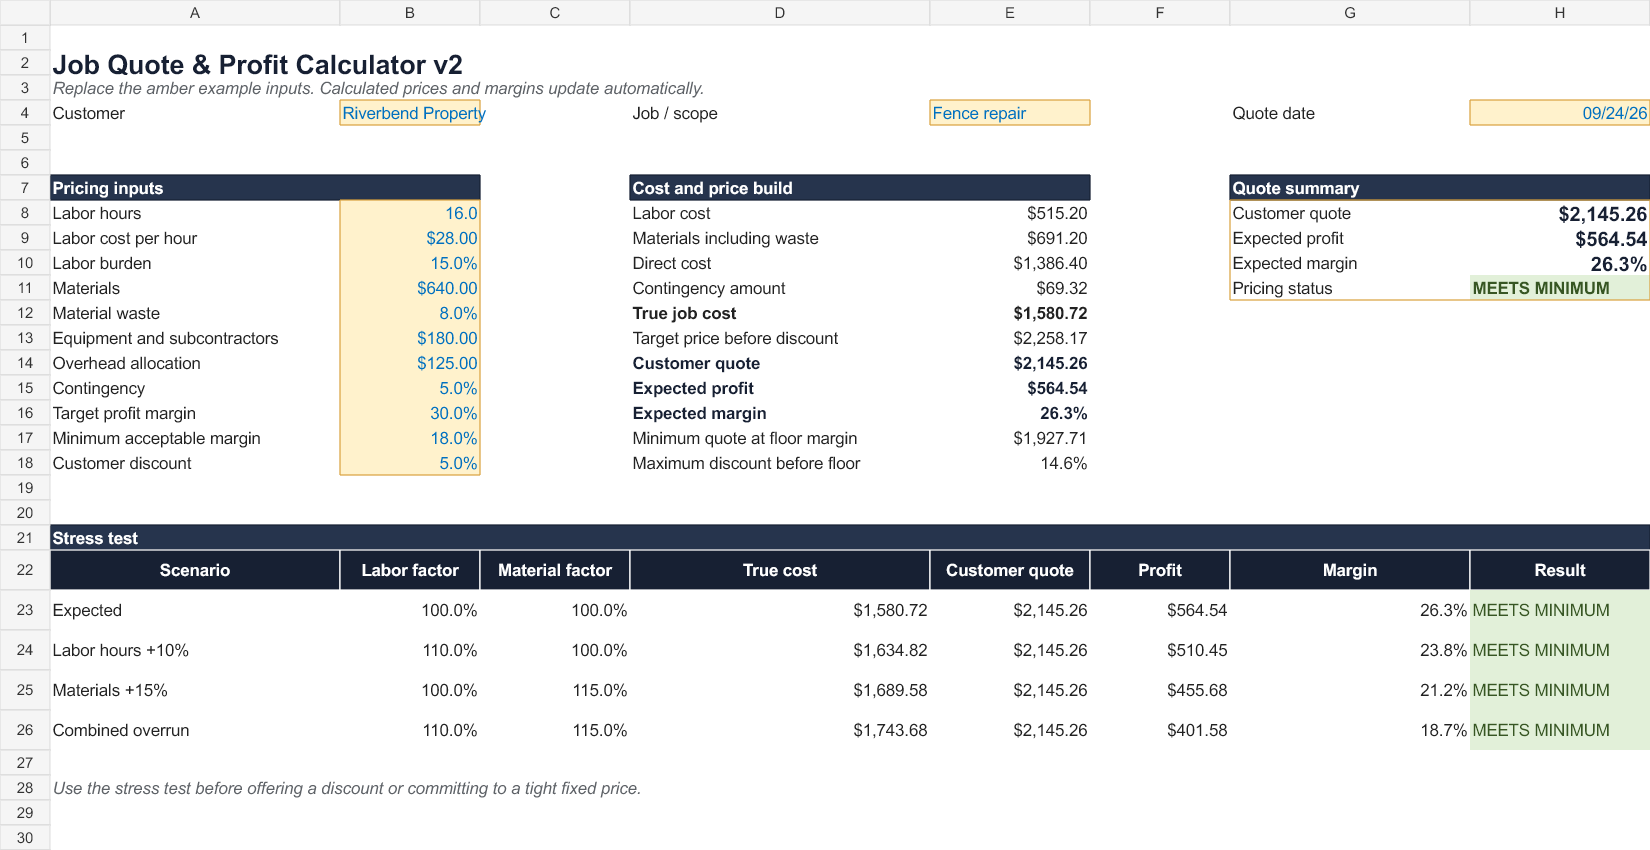Viewport: 1650px width, 850px height.
Task: Select the Quote summary header cell
Action: (1440, 188)
